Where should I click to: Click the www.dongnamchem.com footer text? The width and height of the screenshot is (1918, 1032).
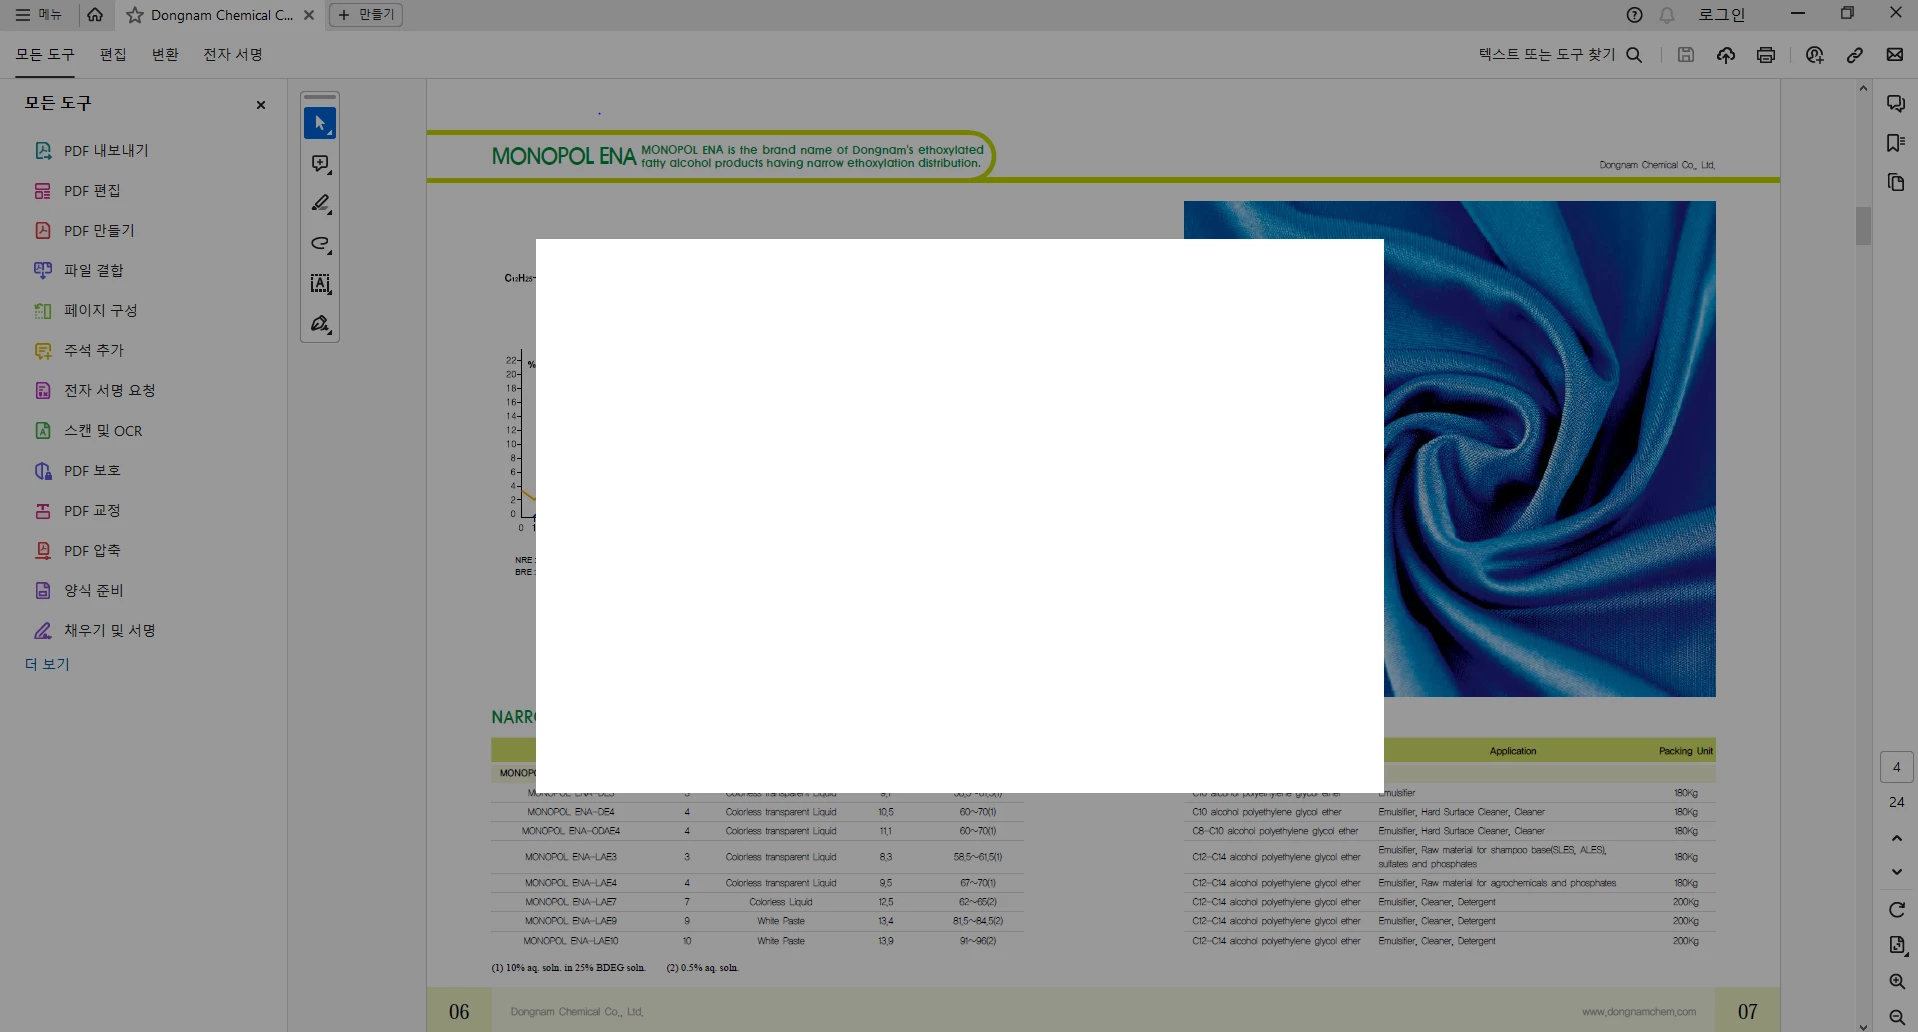[x=1639, y=1012]
